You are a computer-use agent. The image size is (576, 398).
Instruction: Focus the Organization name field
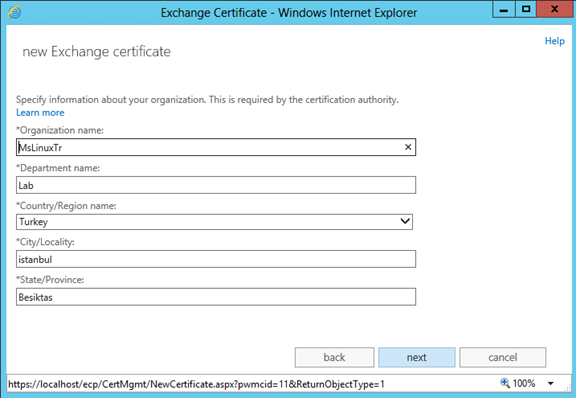216,147
